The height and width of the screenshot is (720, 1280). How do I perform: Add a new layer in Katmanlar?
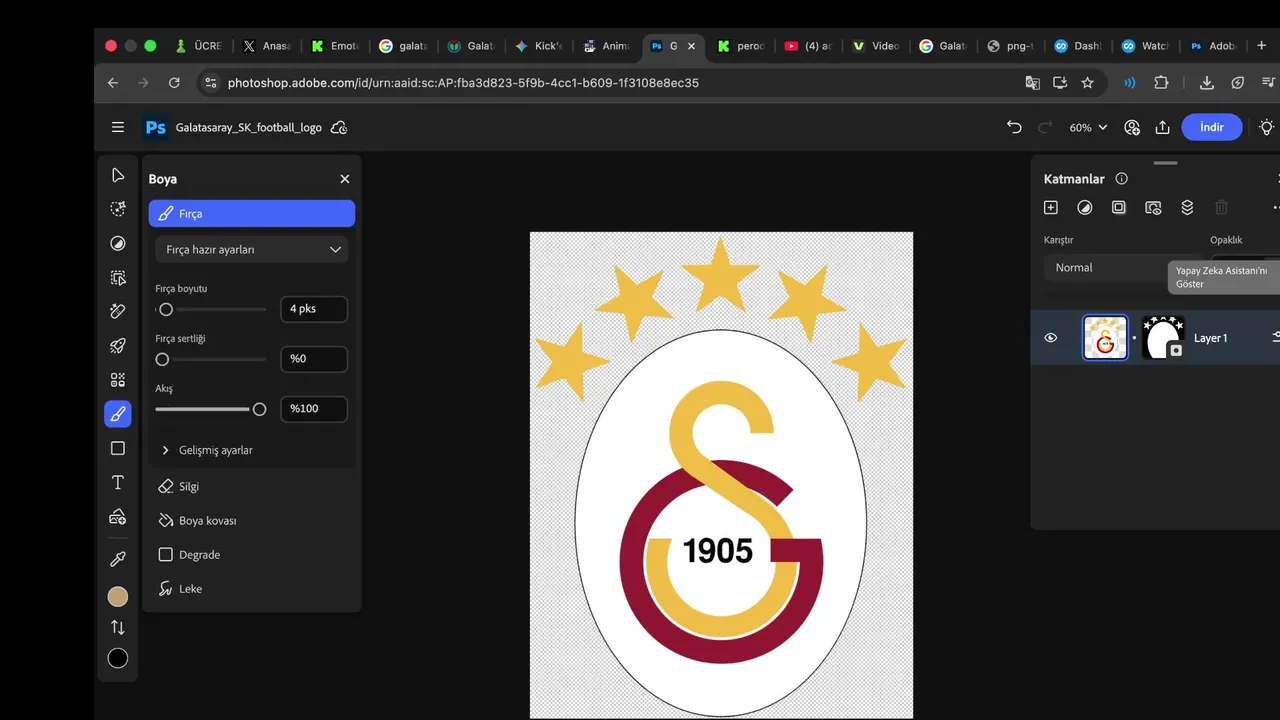click(1050, 207)
